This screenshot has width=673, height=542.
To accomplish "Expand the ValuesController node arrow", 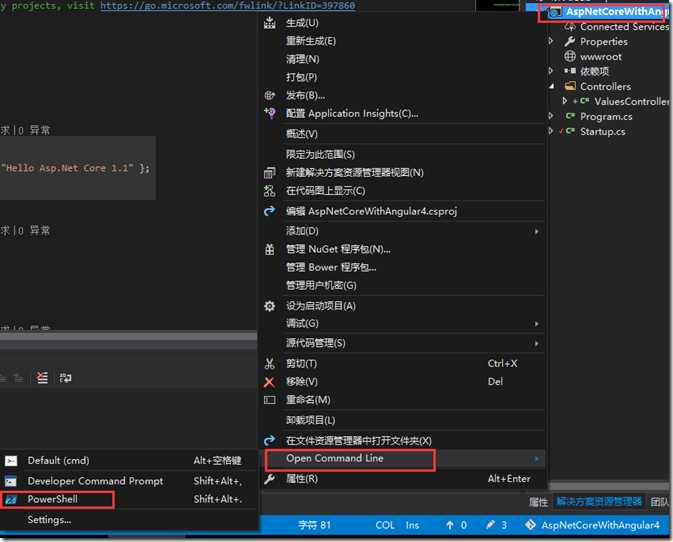I will click(x=565, y=101).
